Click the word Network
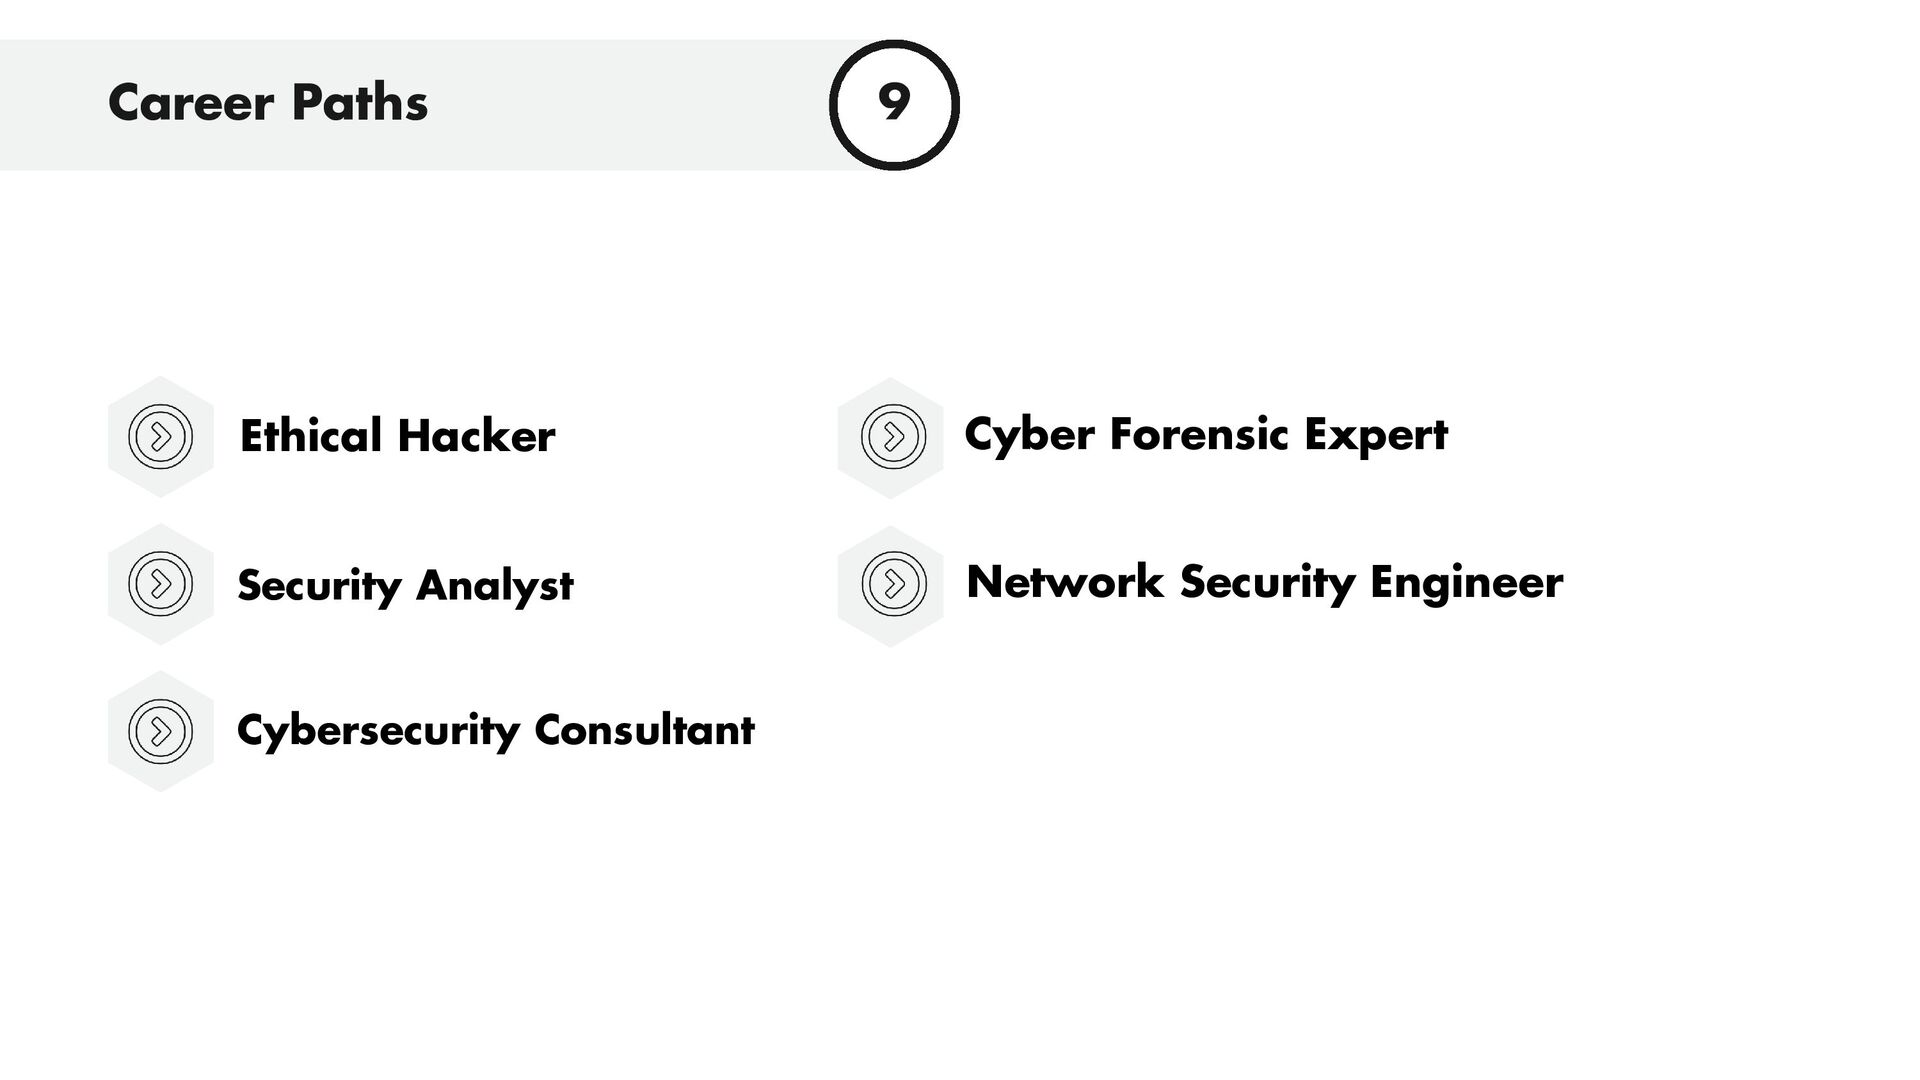Viewport: 1920px width, 1080px height. 1065,582
